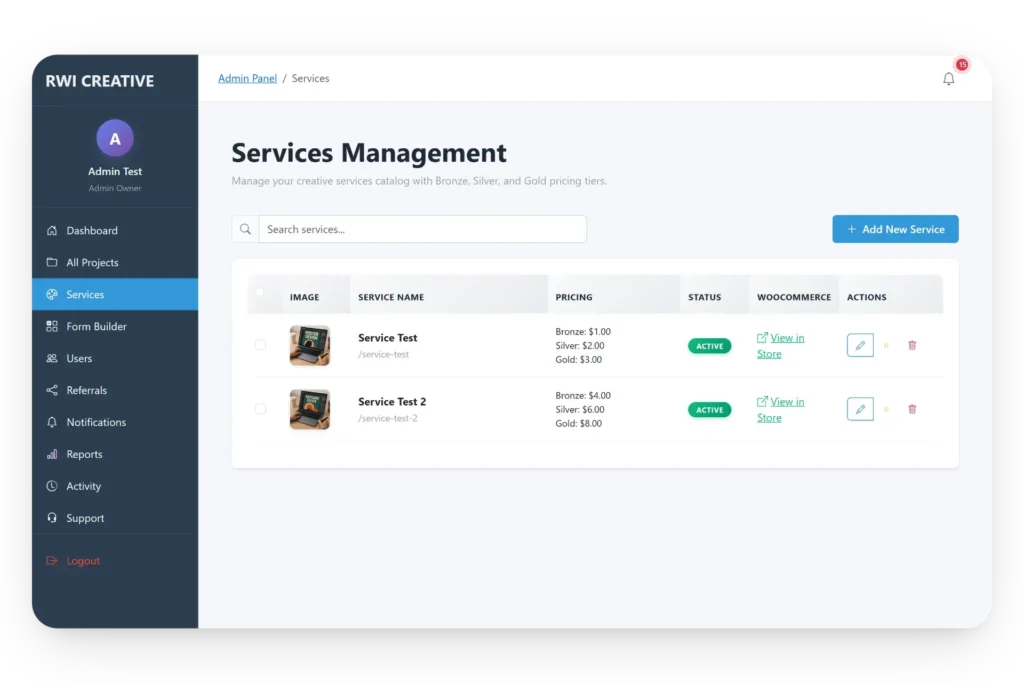
Task: Delete Service Test 2 using trash icon
Action: pos(912,409)
